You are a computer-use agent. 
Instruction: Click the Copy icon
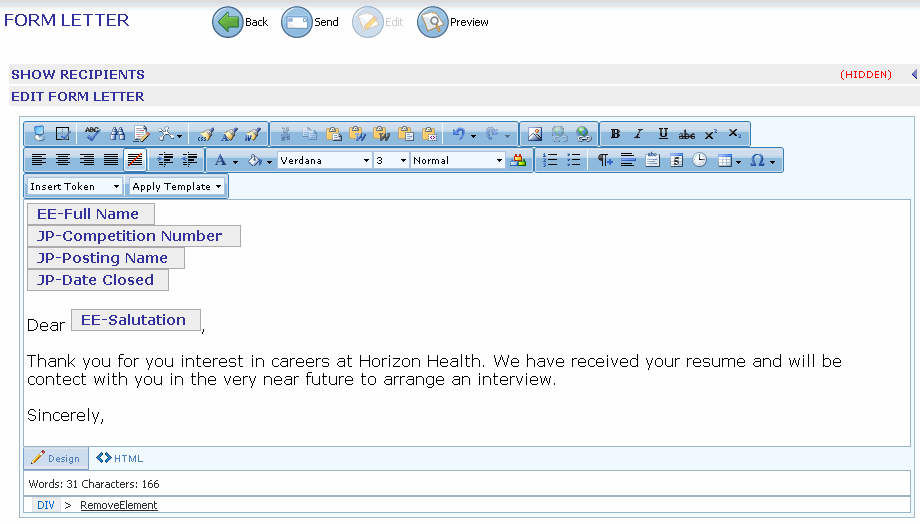309,134
